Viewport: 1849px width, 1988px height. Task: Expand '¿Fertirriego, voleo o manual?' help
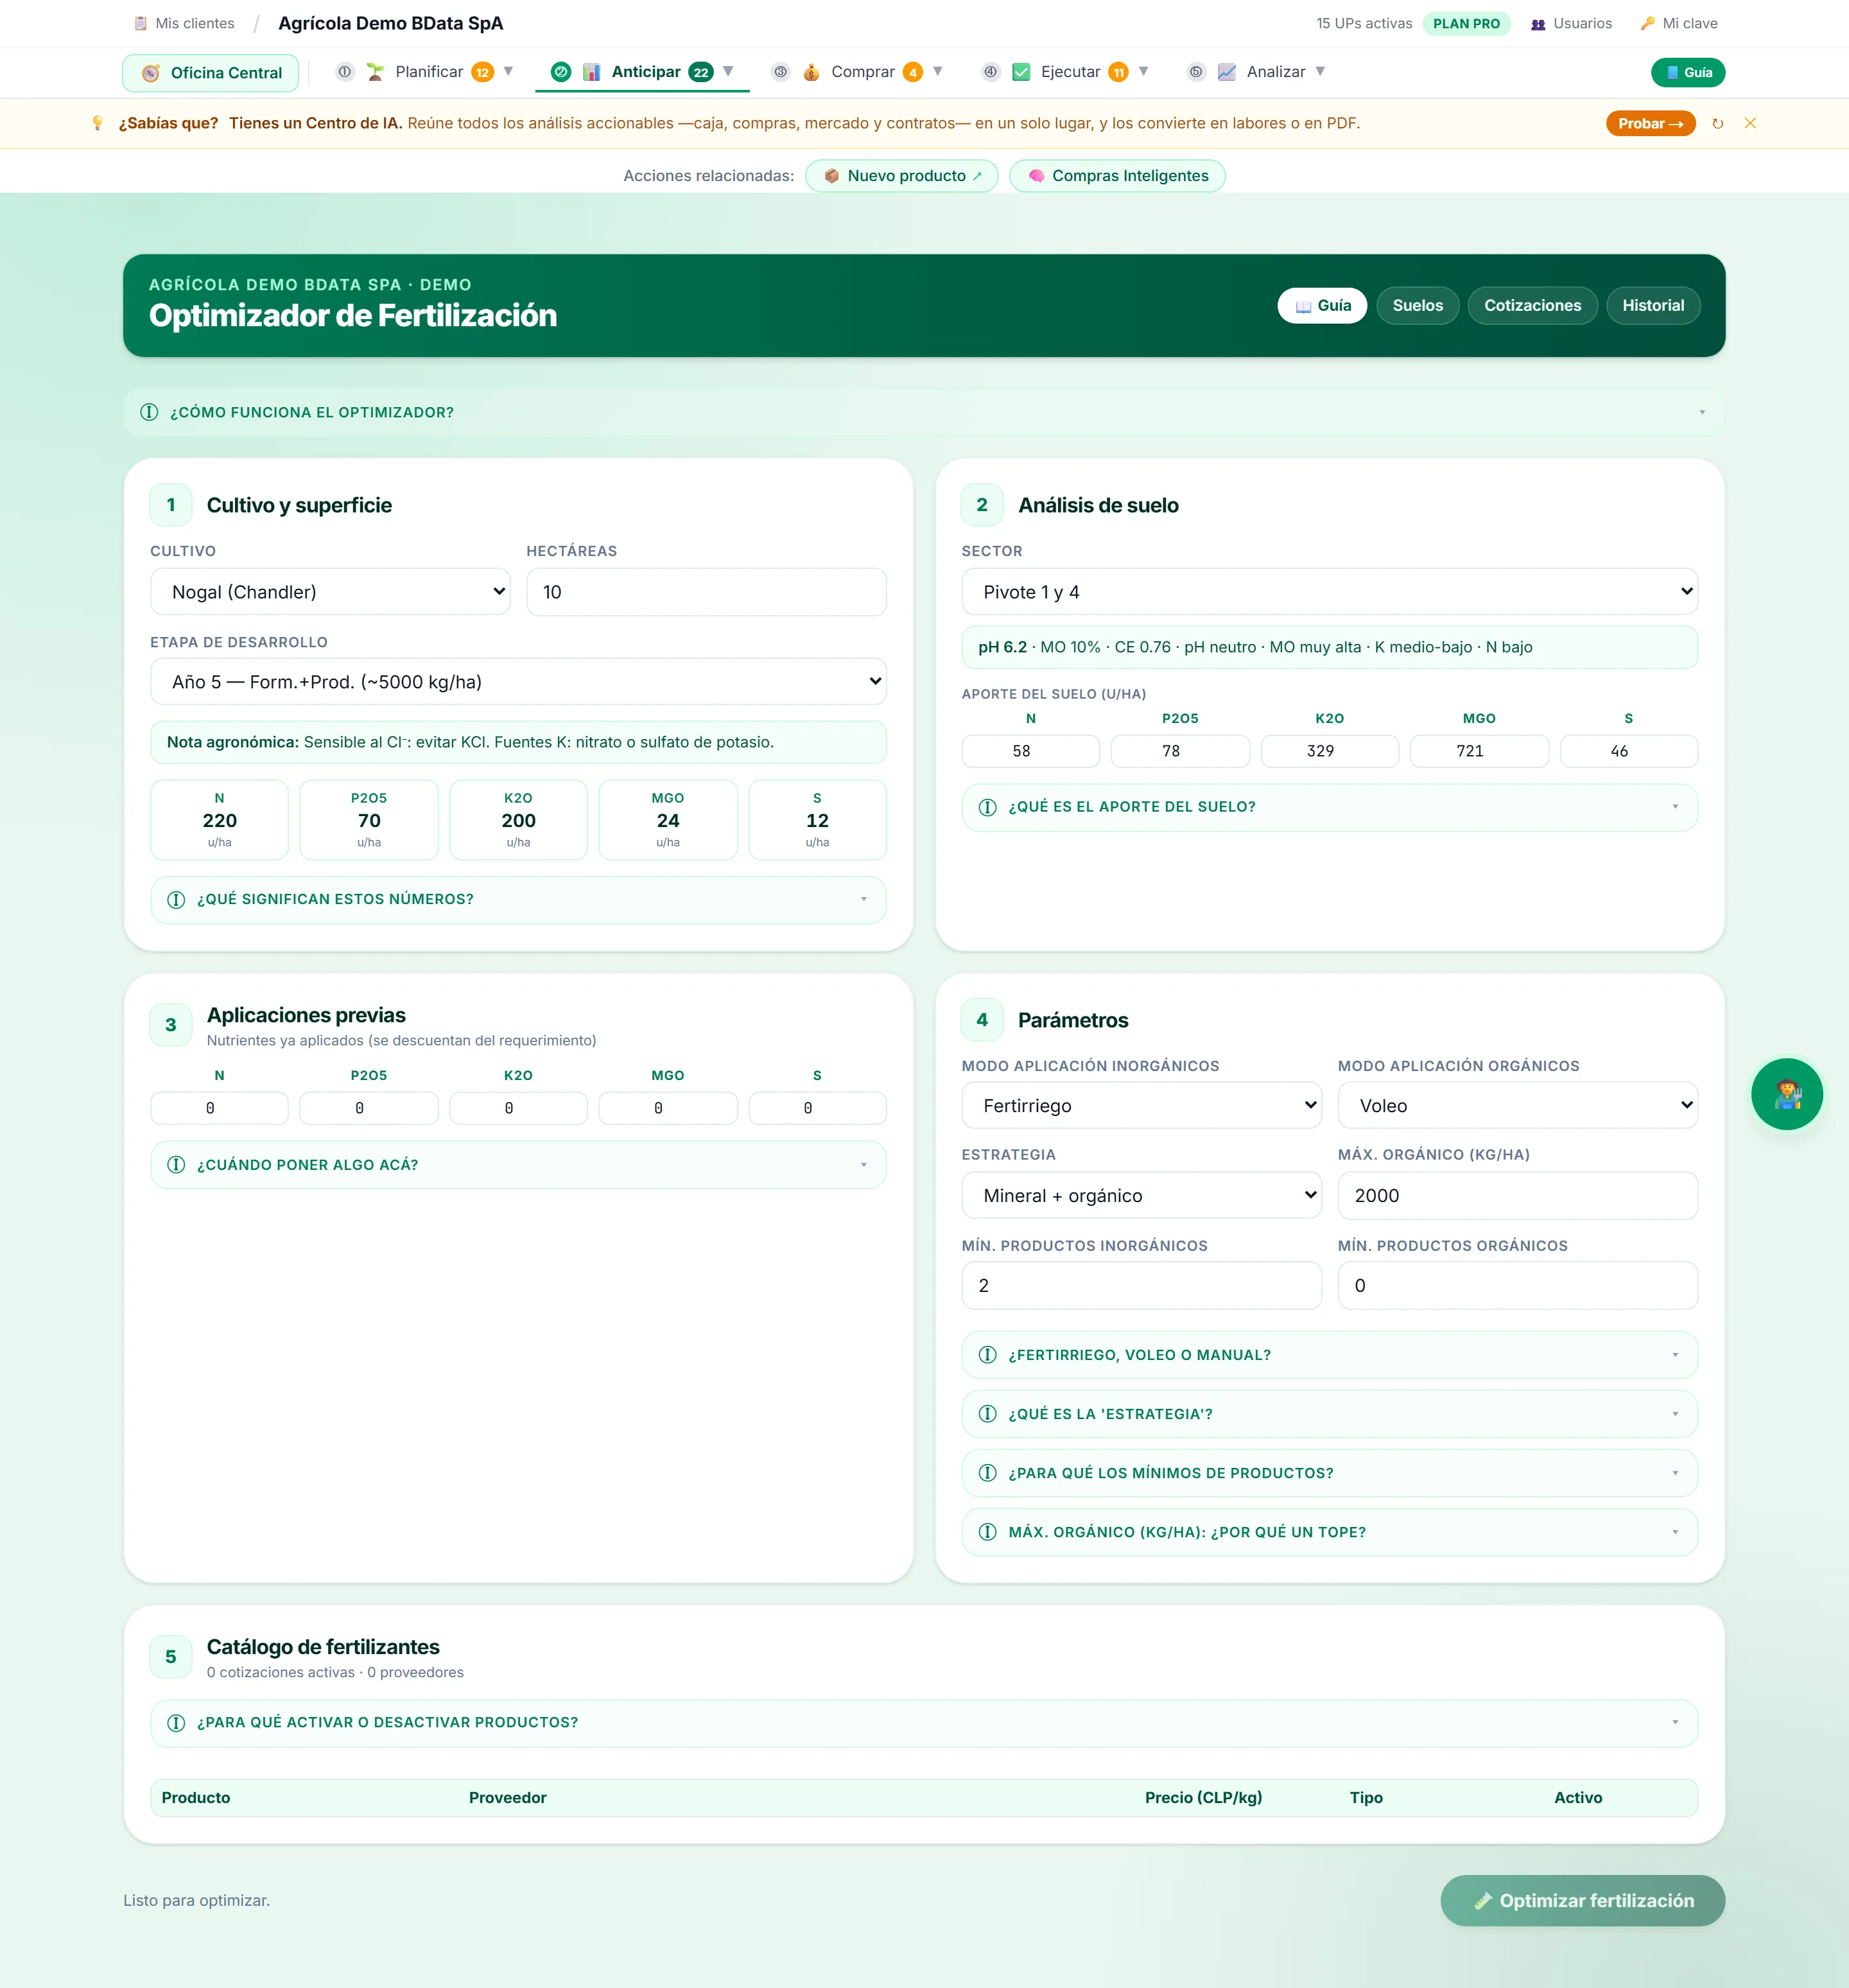1329,1355
